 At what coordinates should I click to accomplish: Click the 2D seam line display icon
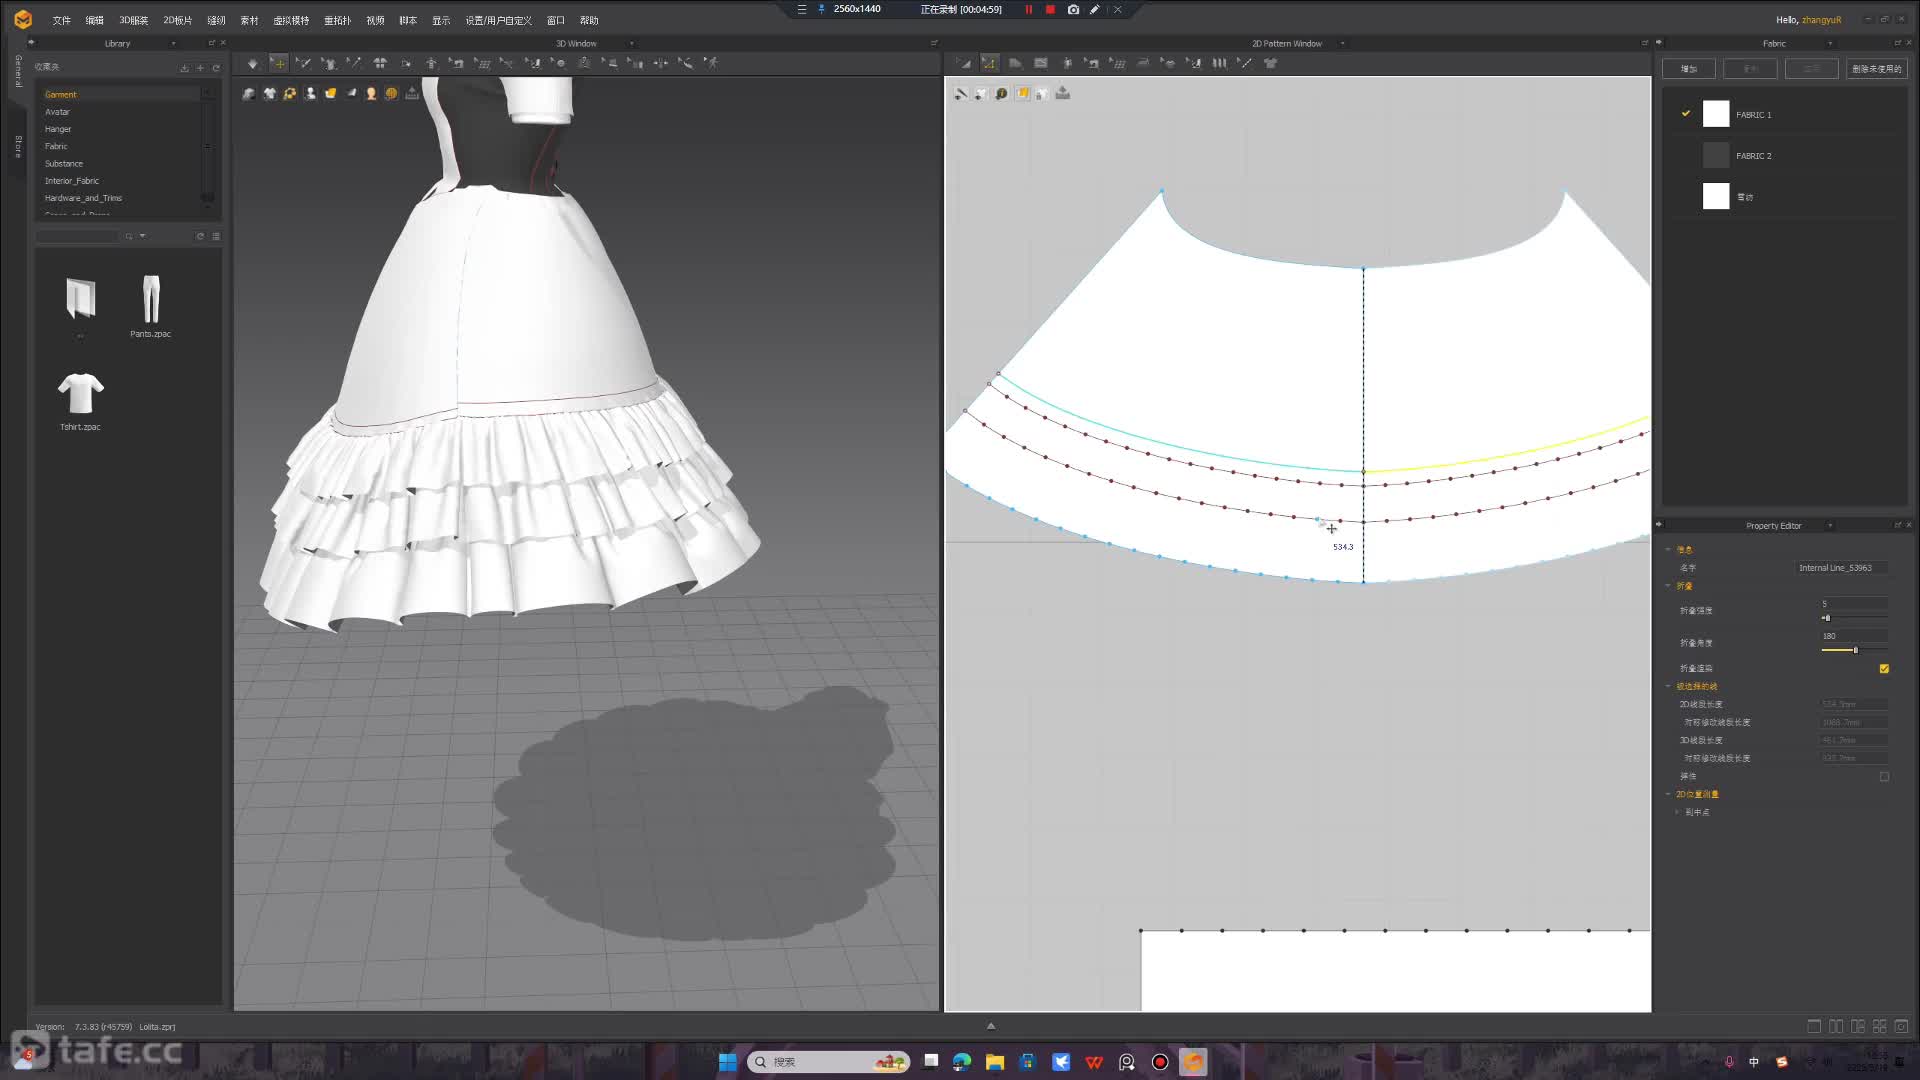pyautogui.click(x=961, y=93)
